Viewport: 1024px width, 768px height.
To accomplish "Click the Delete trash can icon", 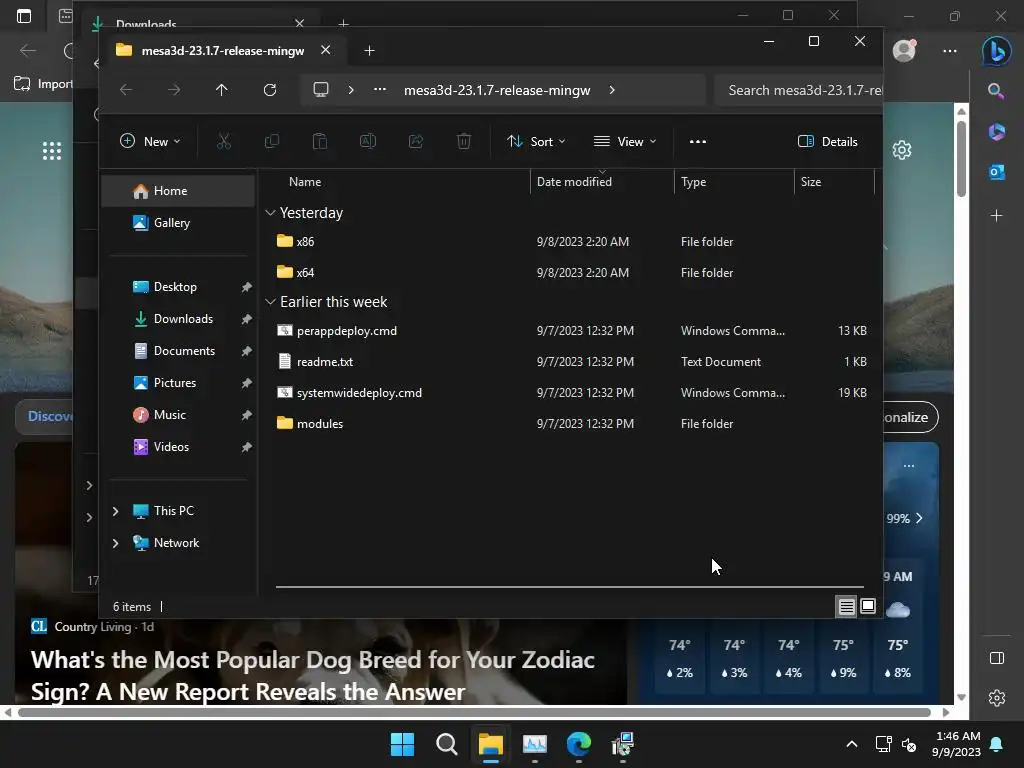I will (x=464, y=141).
